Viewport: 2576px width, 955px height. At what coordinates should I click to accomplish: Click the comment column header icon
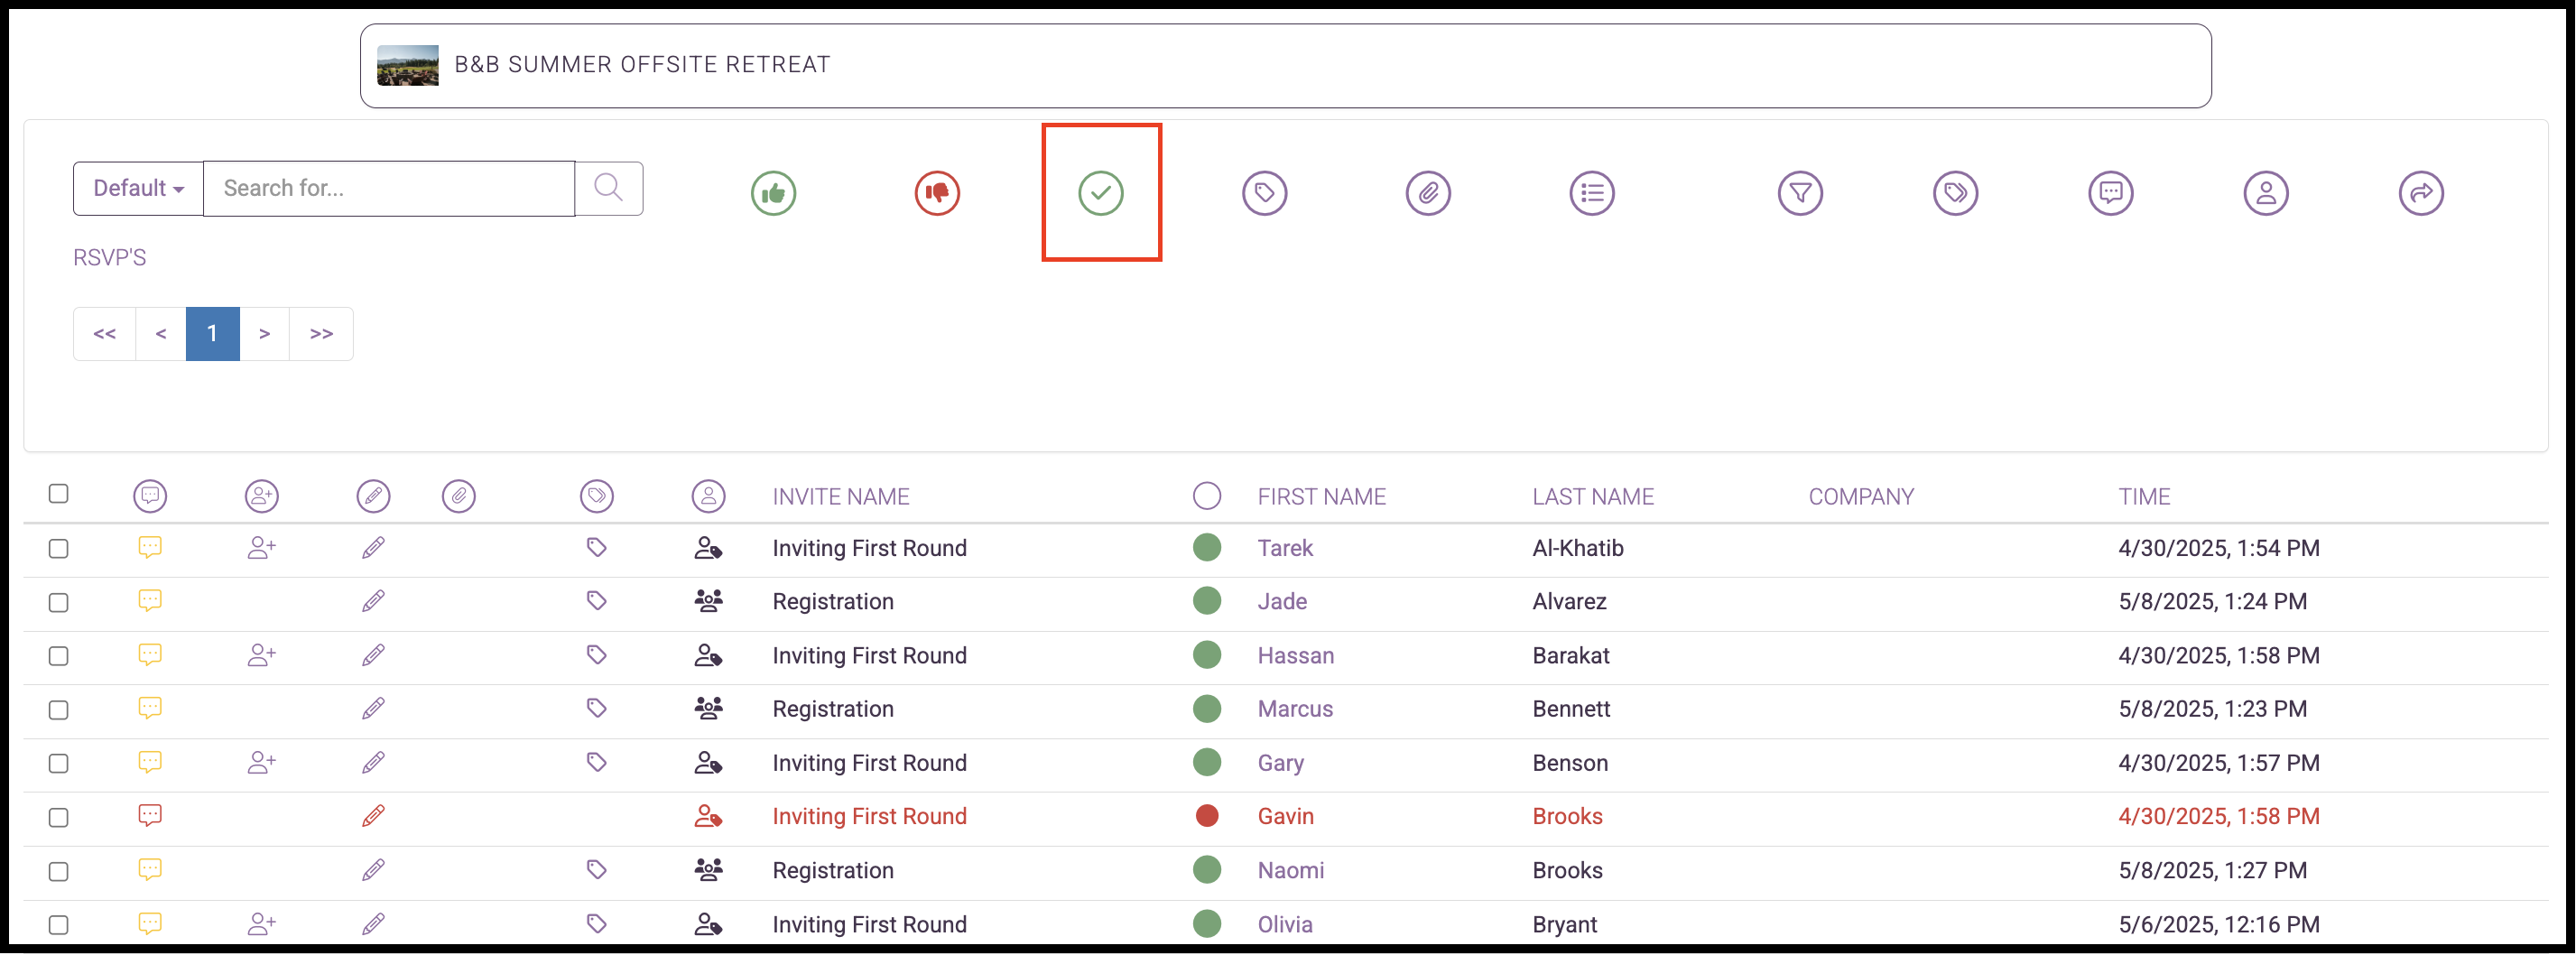coord(150,496)
